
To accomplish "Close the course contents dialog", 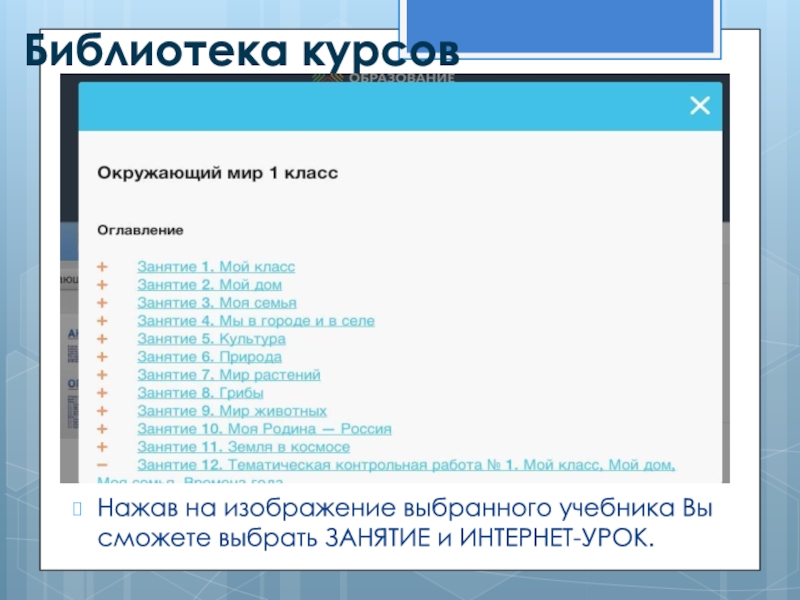I will 699,106.
